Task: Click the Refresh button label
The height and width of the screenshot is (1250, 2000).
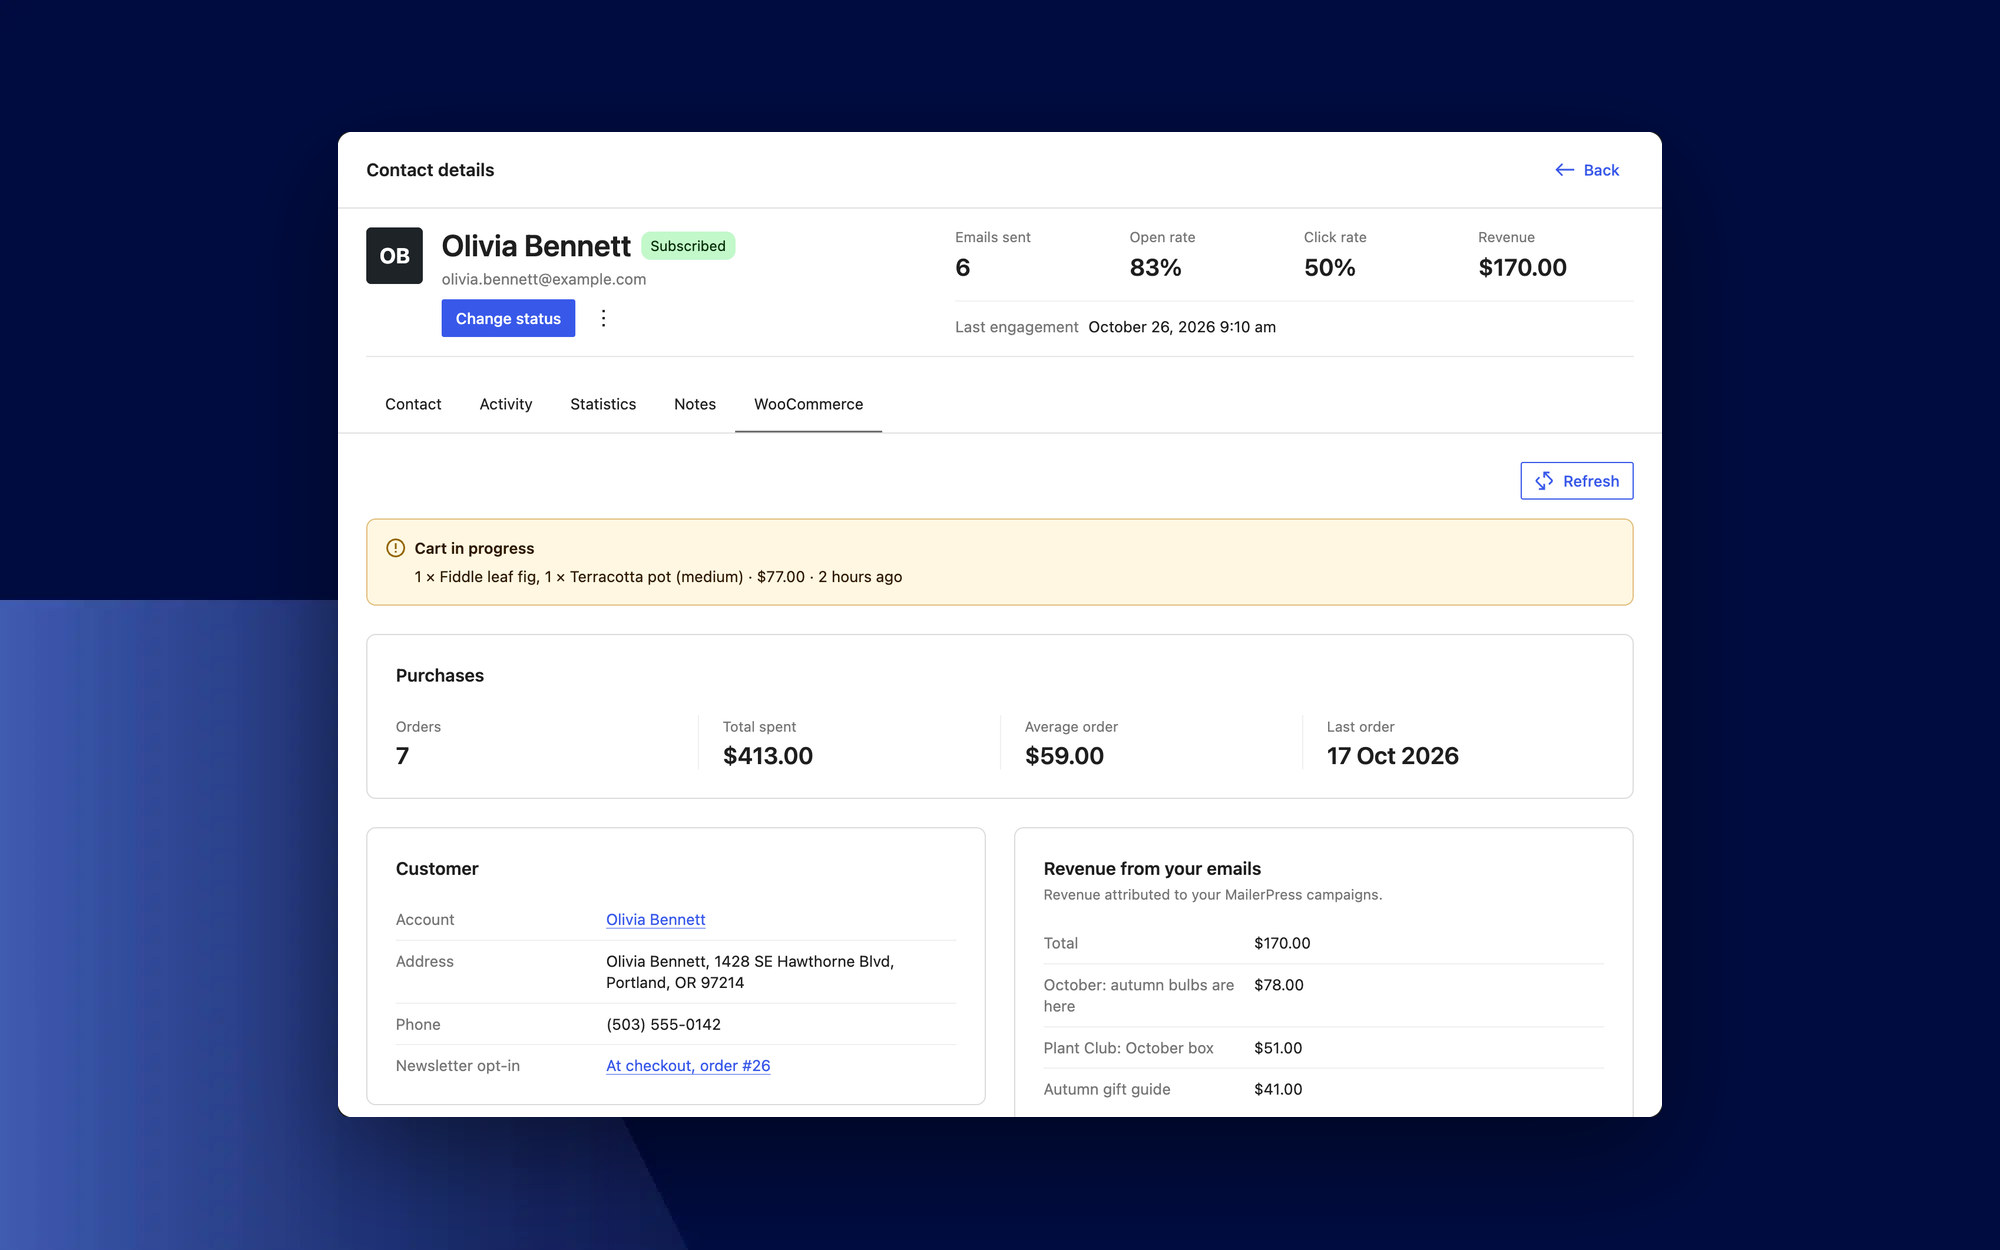Action: click(1590, 481)
